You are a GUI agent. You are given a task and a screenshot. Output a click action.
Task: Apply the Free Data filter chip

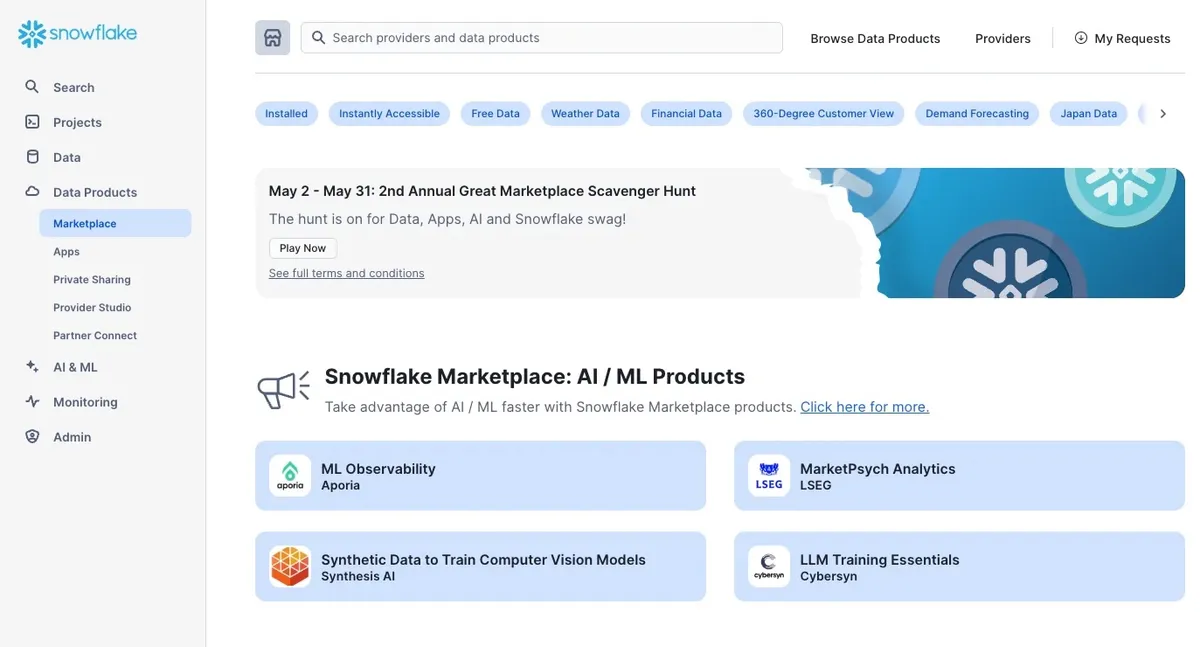496,114
